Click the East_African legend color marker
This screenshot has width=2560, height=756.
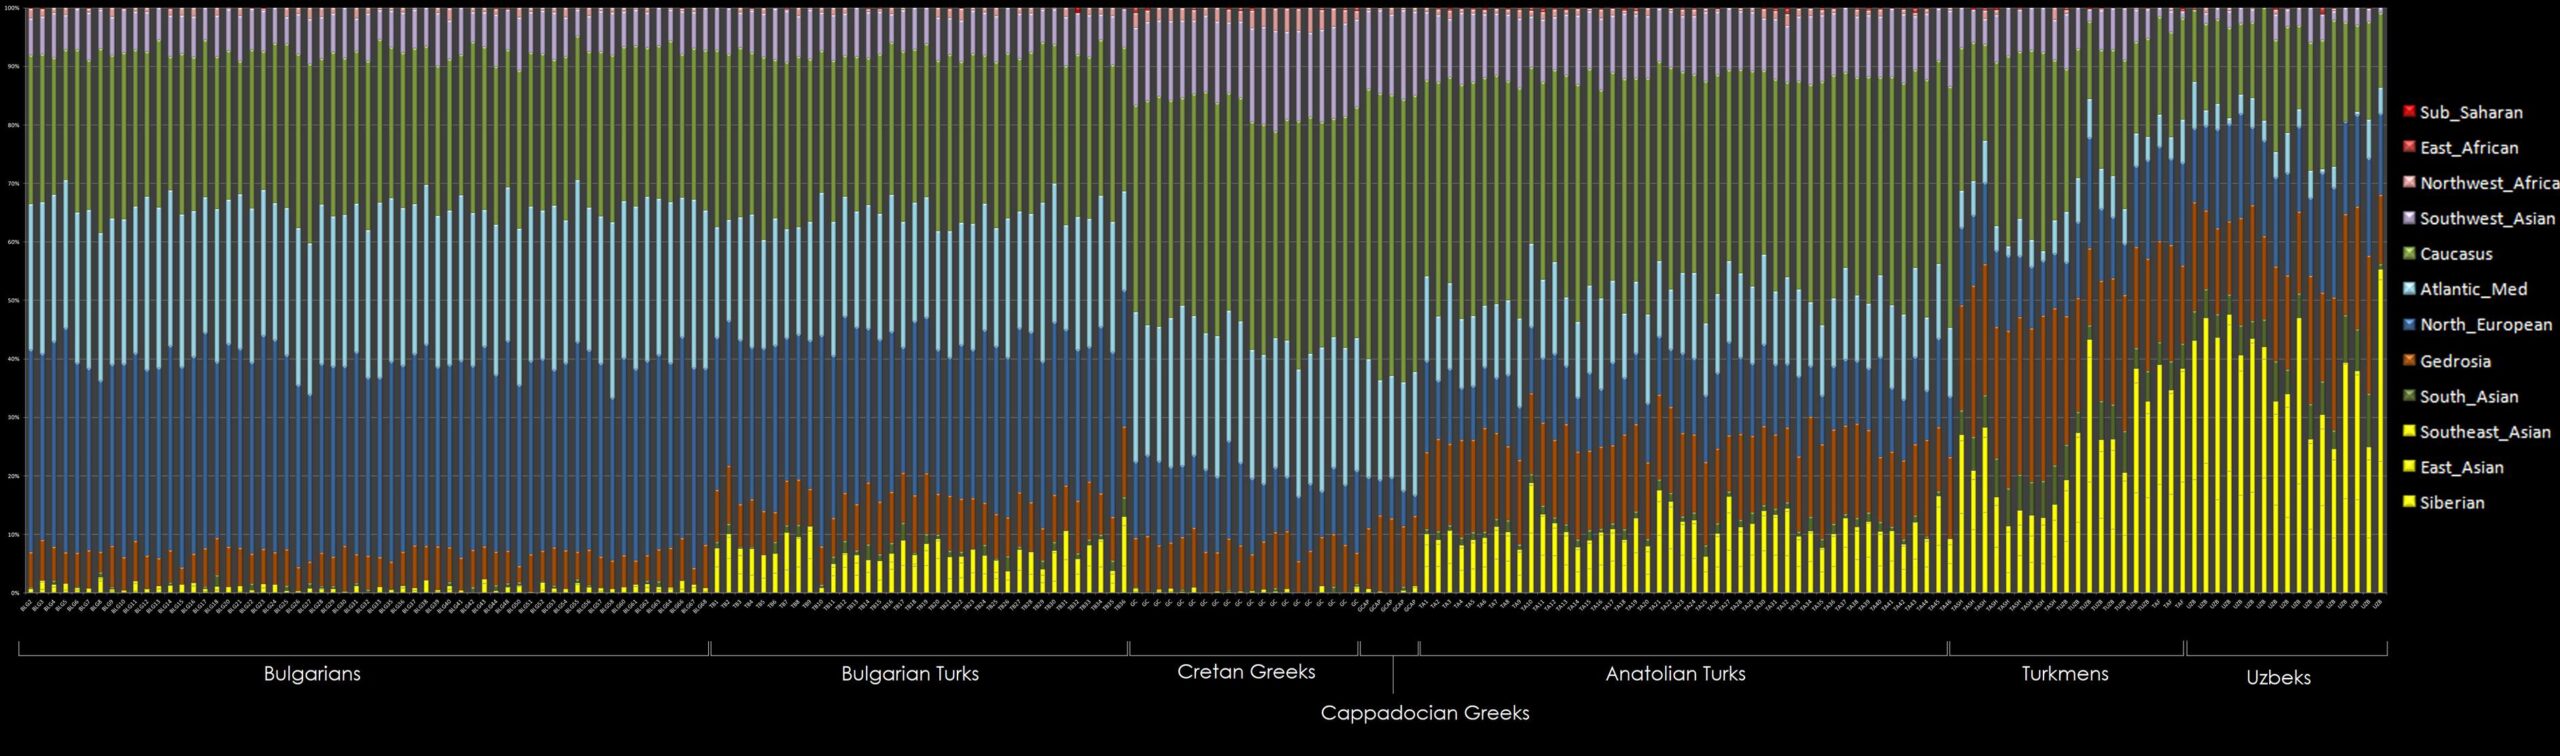(2409, 146)
